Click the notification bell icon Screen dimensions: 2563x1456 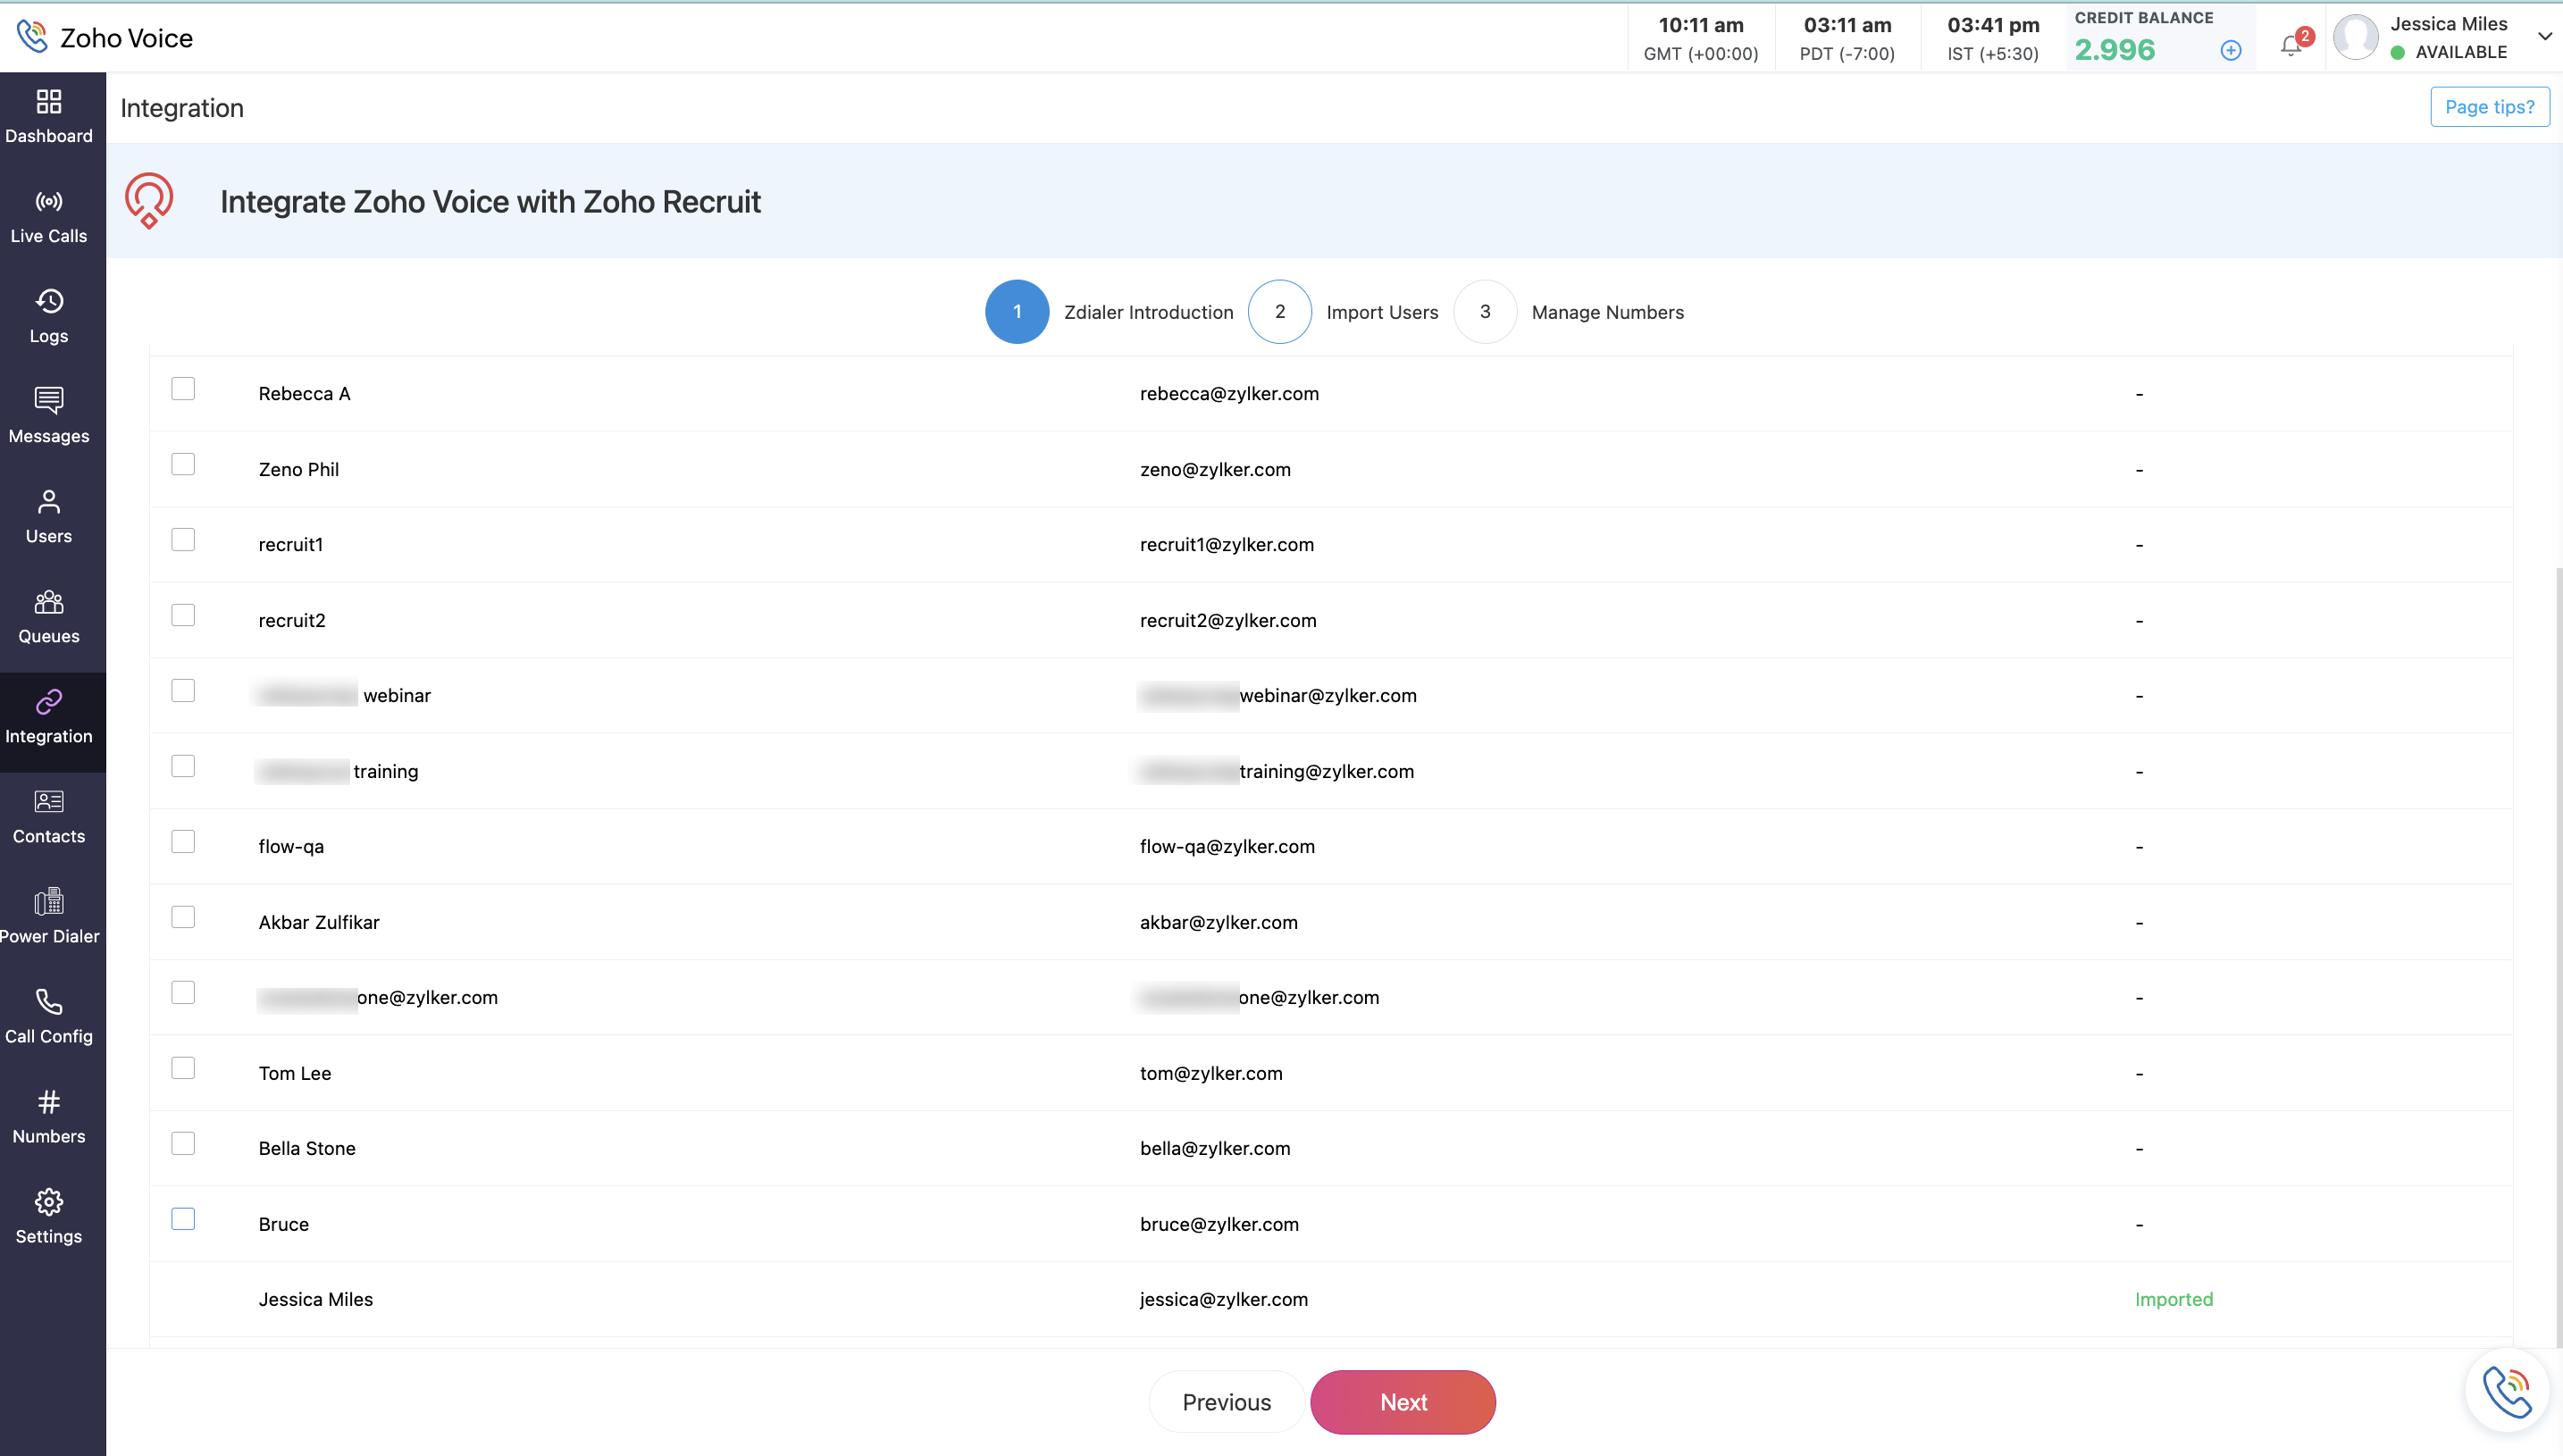click(x=2290, y=46)
